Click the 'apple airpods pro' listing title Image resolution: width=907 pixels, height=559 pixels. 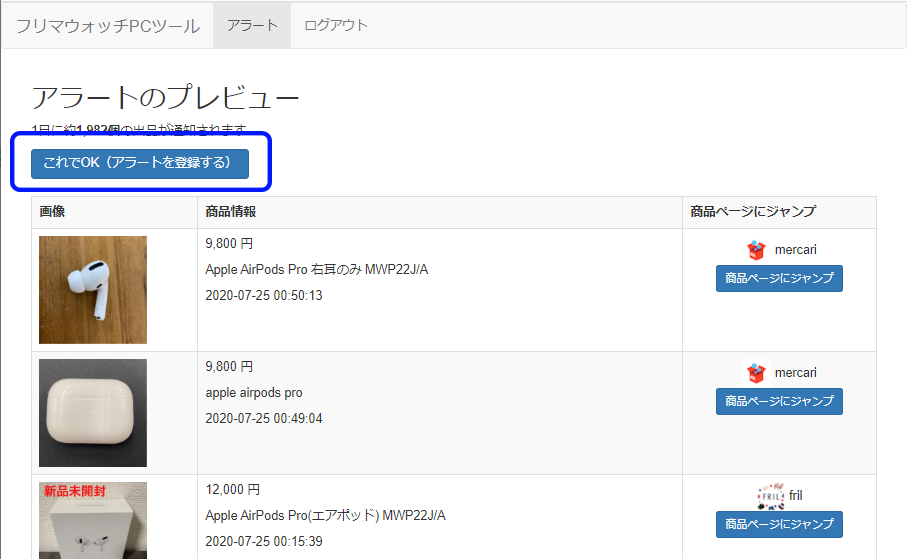pos(254,393)
